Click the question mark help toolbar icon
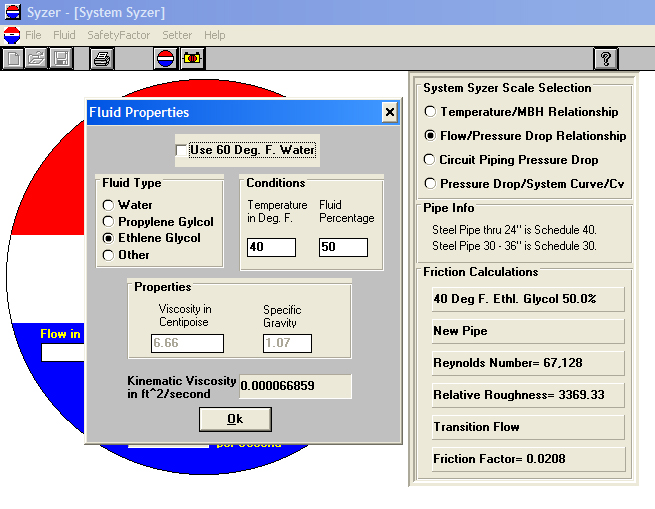Screen dimensions: 655x509 pyautogui.click(x=606, y=59)
